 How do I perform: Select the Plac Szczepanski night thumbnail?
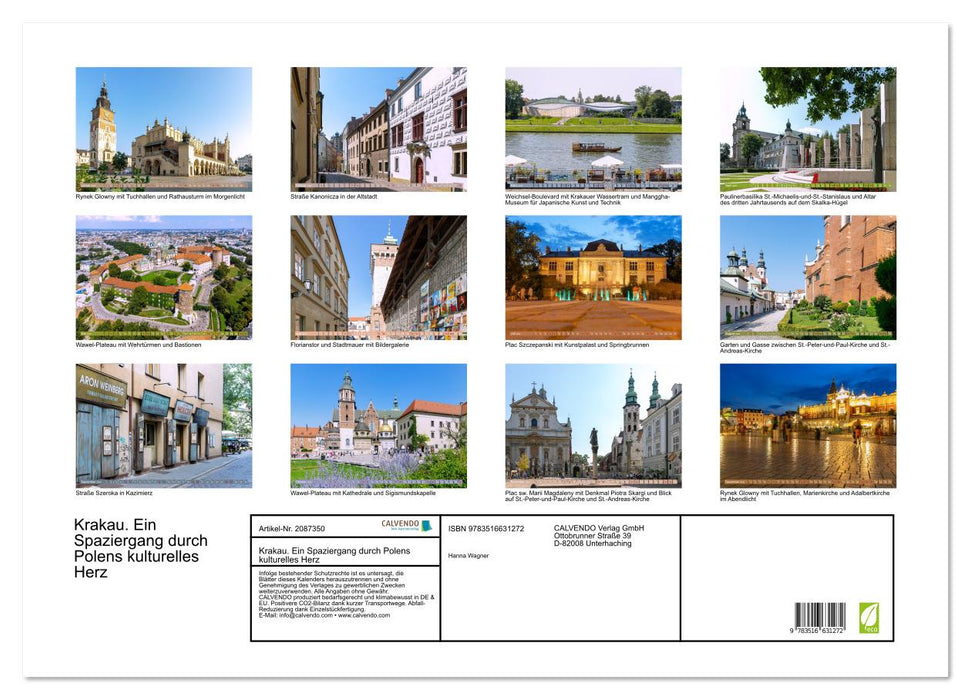pos(593,277)
